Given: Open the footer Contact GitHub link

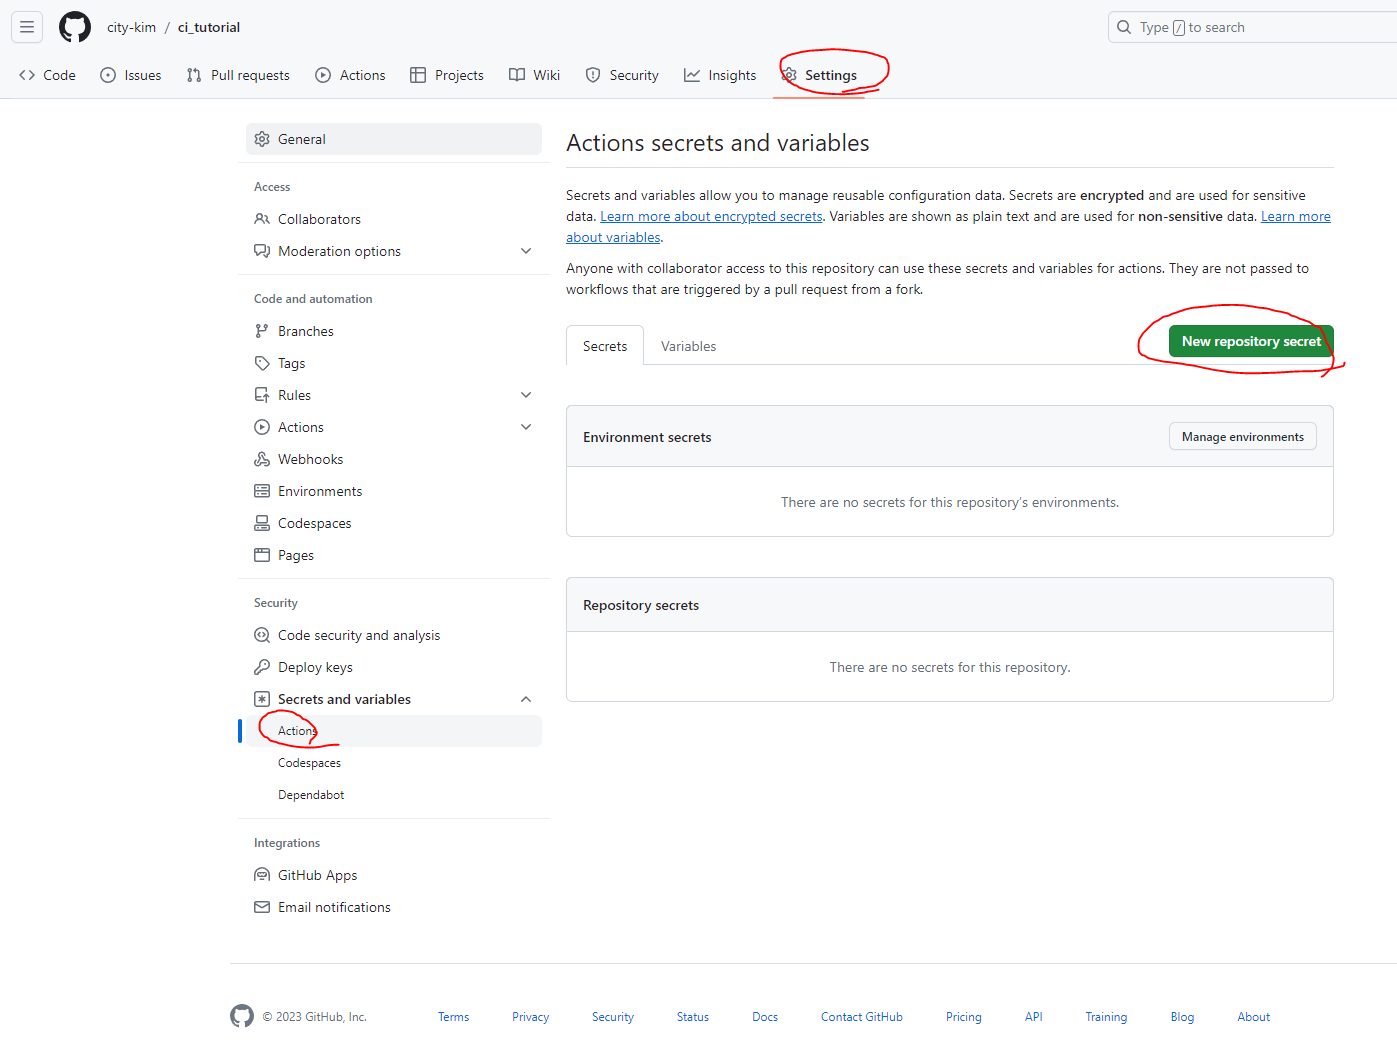Looking at the screenshot, I should tap(862, 1017).
